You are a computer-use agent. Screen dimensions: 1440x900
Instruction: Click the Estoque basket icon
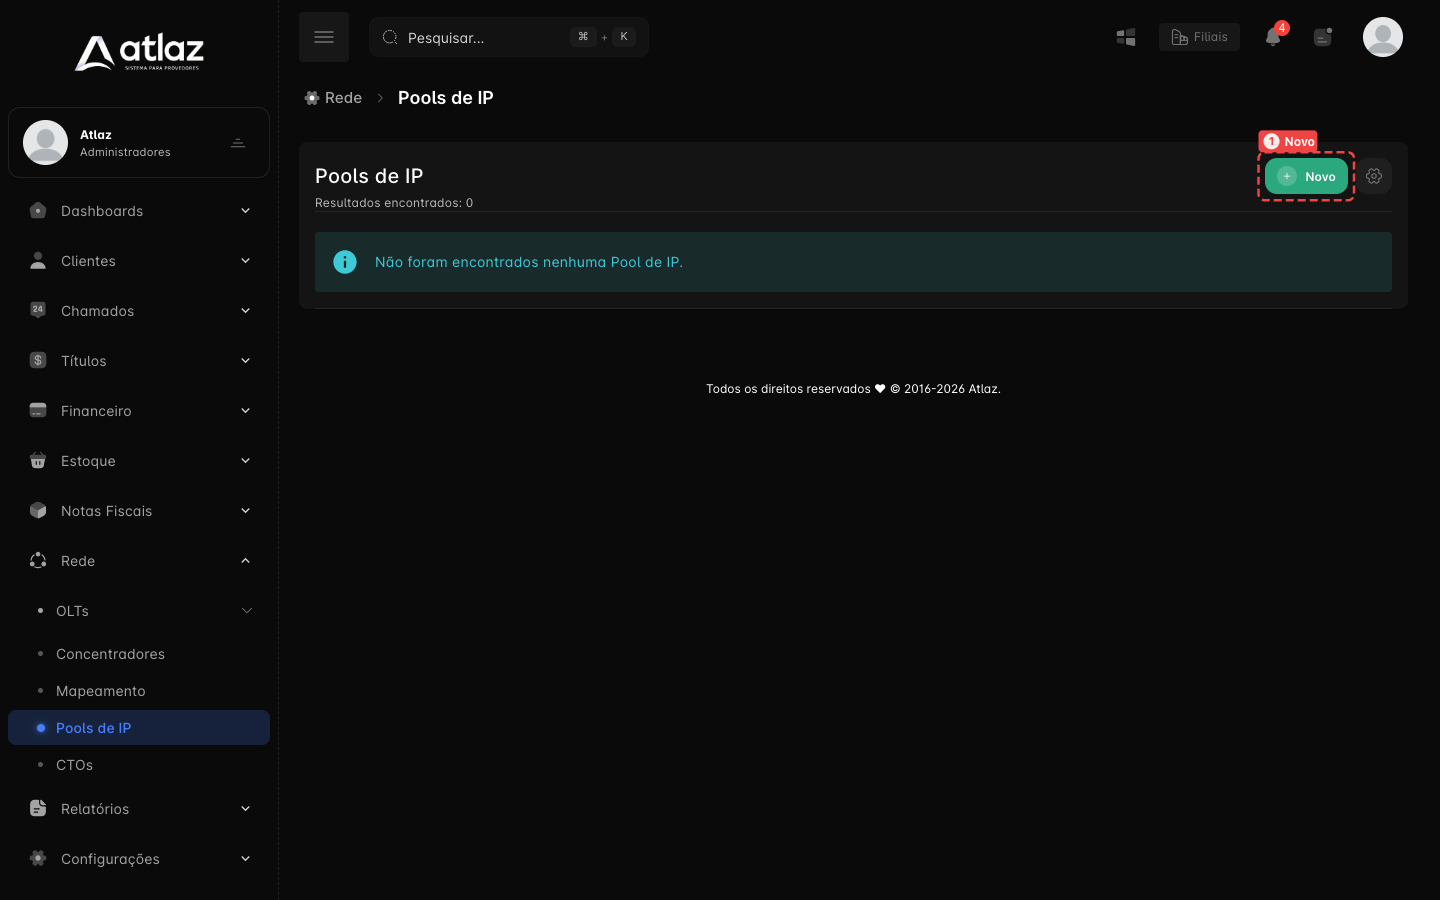click(x=38, y=460)
